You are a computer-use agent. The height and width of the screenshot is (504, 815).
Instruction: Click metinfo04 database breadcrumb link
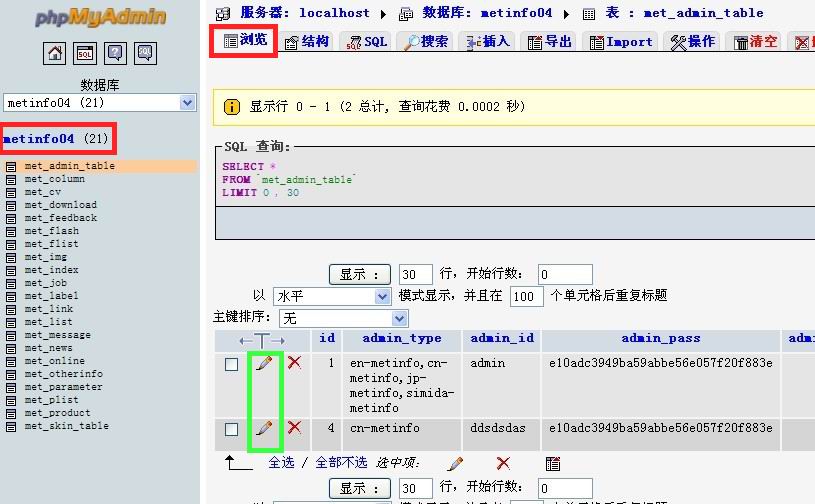coord(516,13)
